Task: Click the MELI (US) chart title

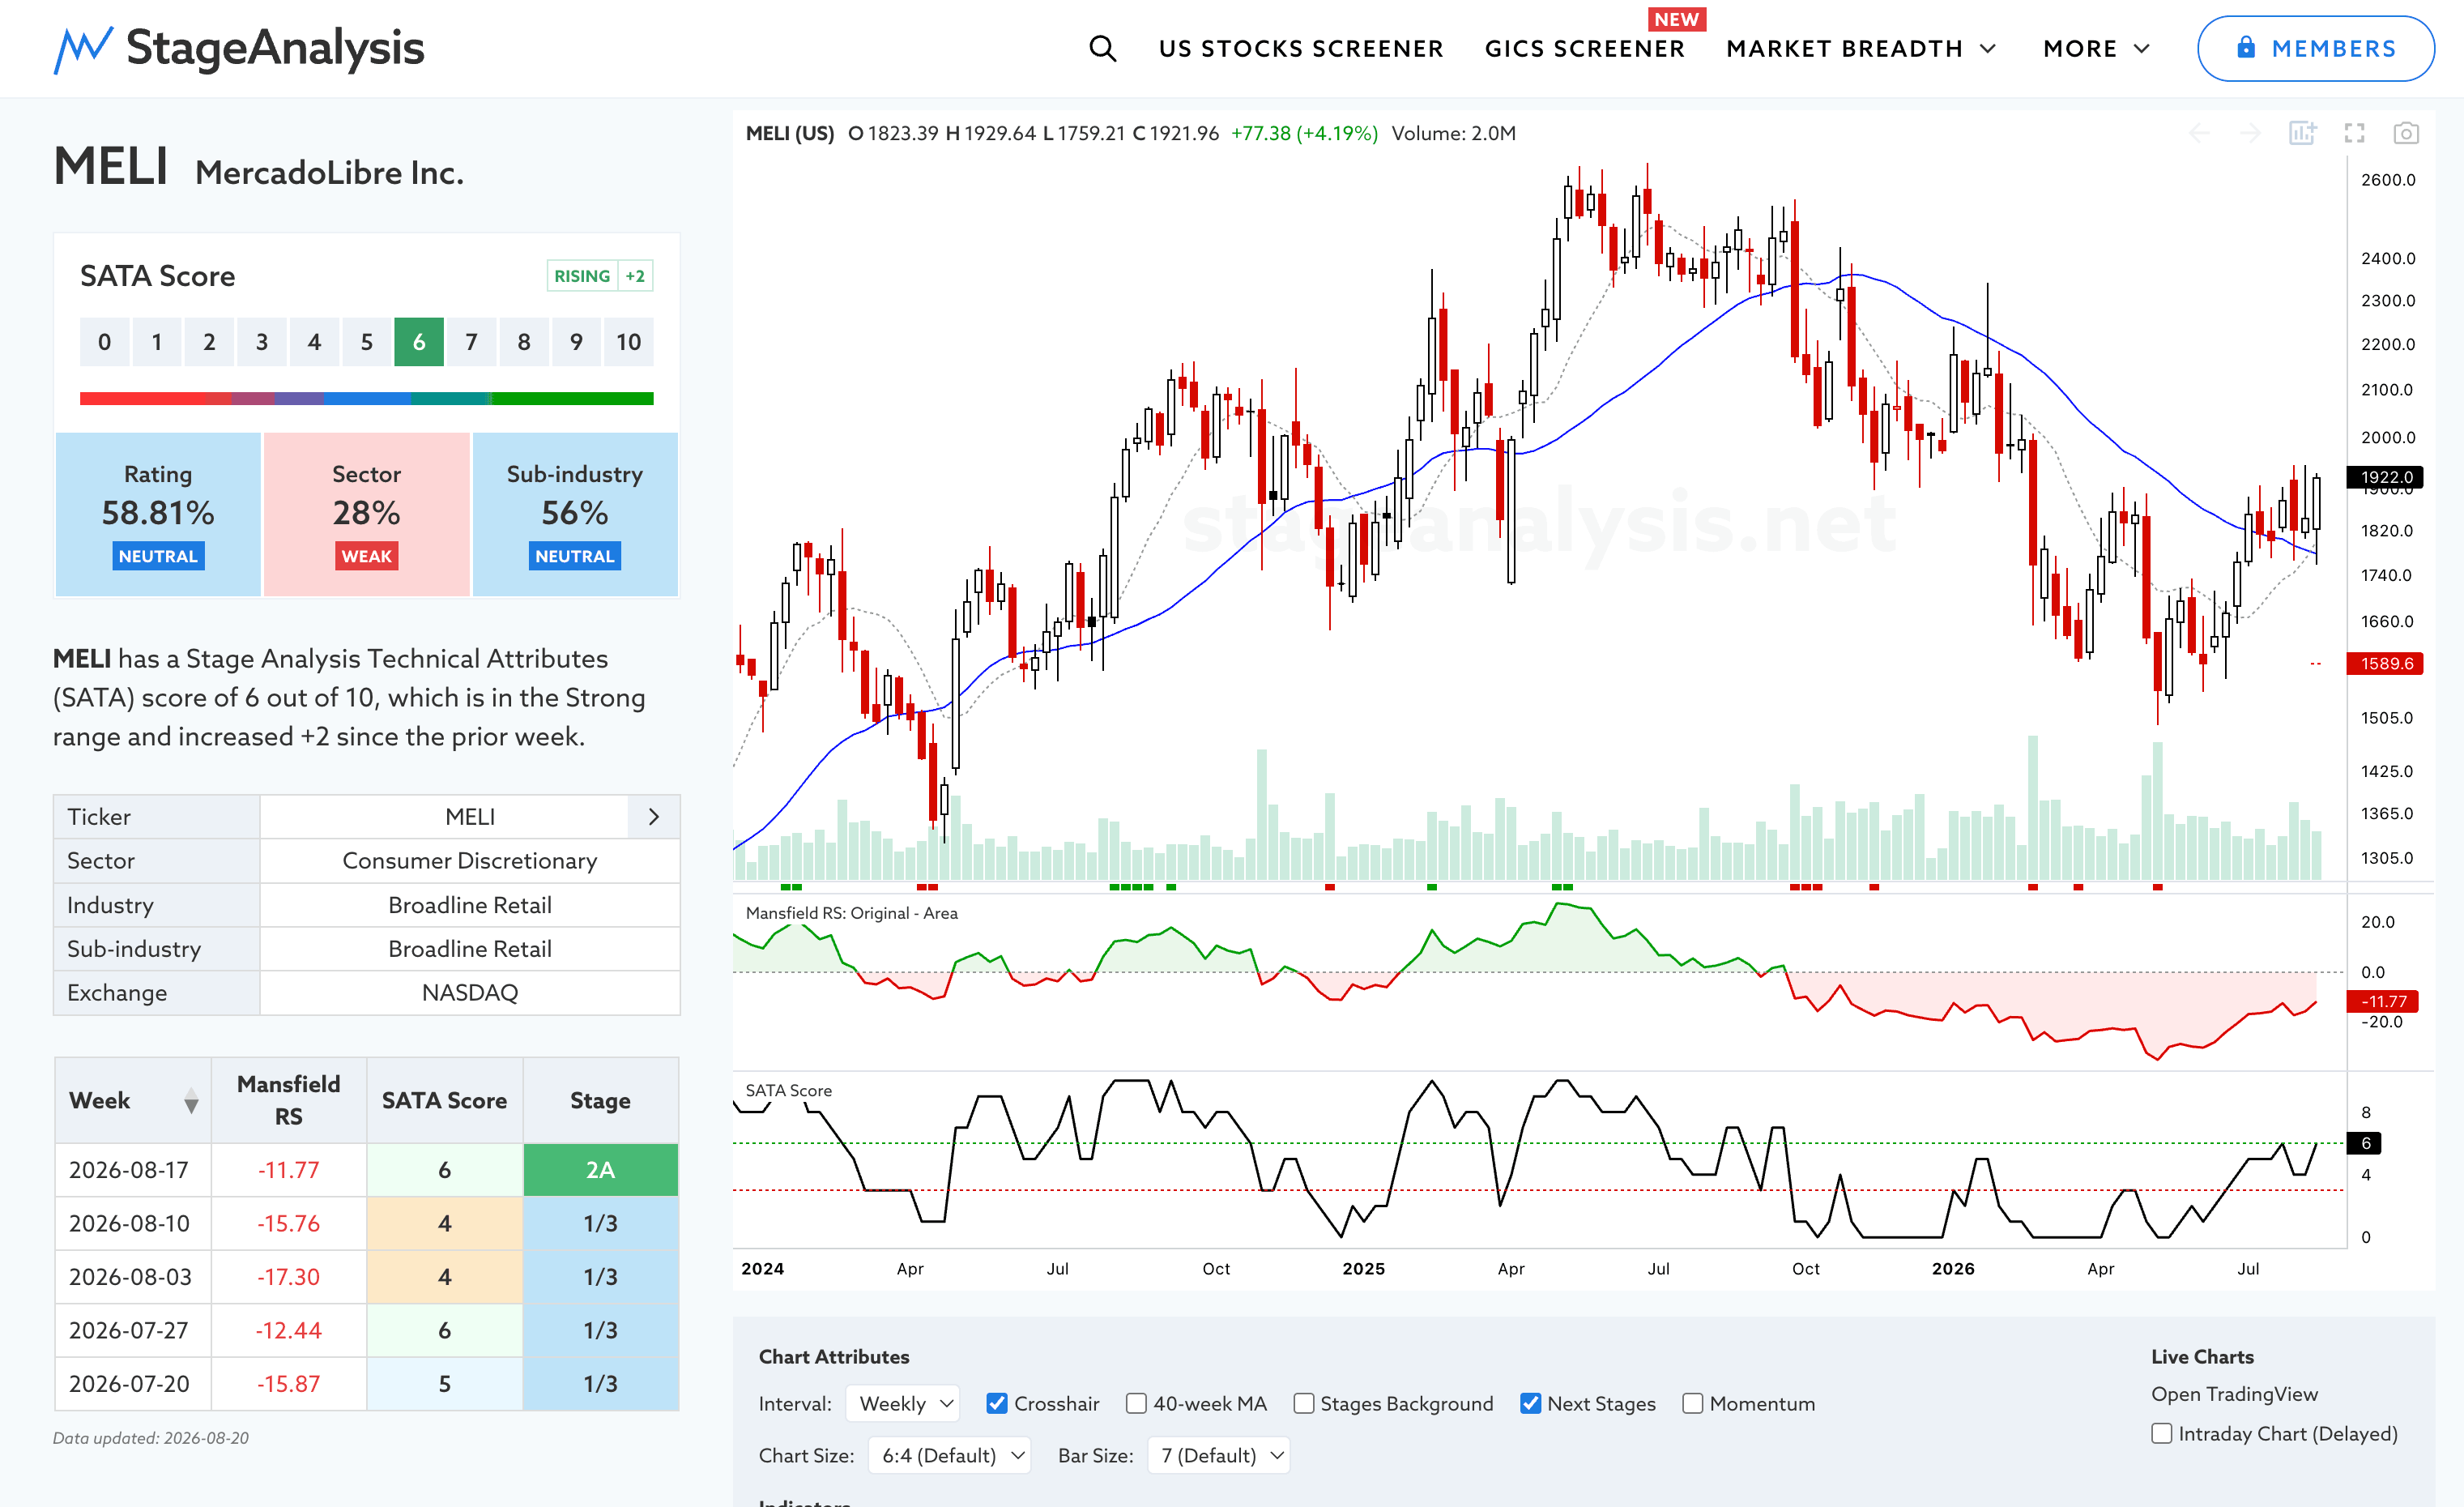Action: [x=790, y=133]
